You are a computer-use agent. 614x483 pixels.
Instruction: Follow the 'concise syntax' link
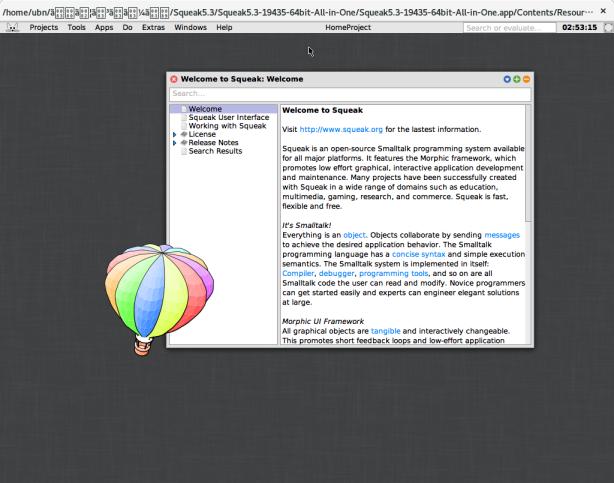click(418, 254)
